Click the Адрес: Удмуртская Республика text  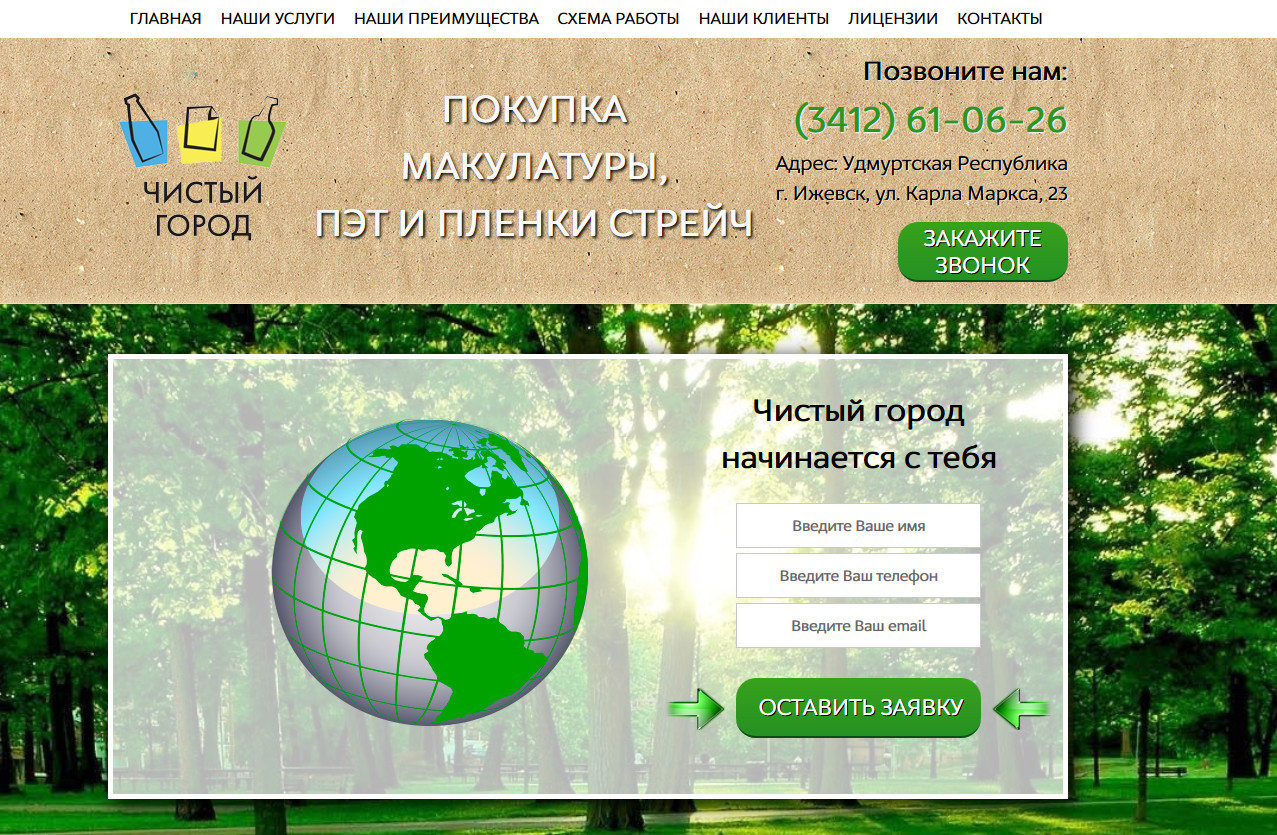tap(921, 163)
